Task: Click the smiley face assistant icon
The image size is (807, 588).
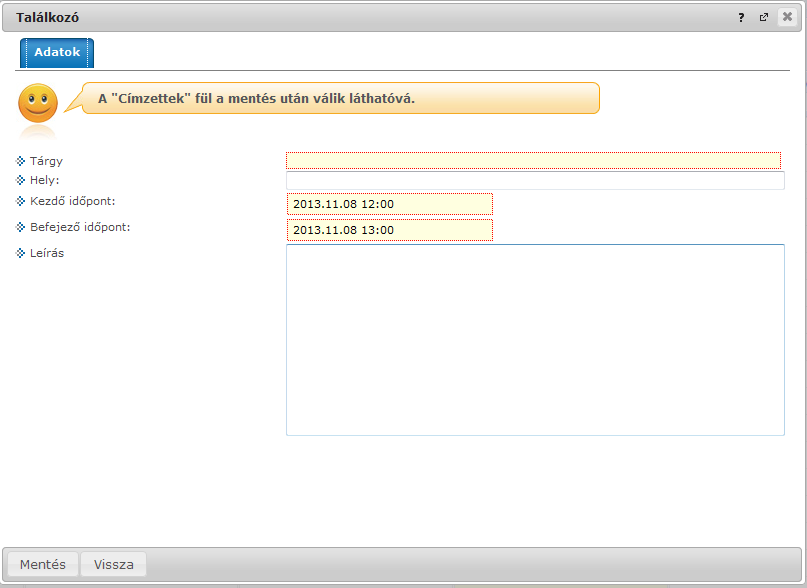Action: coord(38,103)
